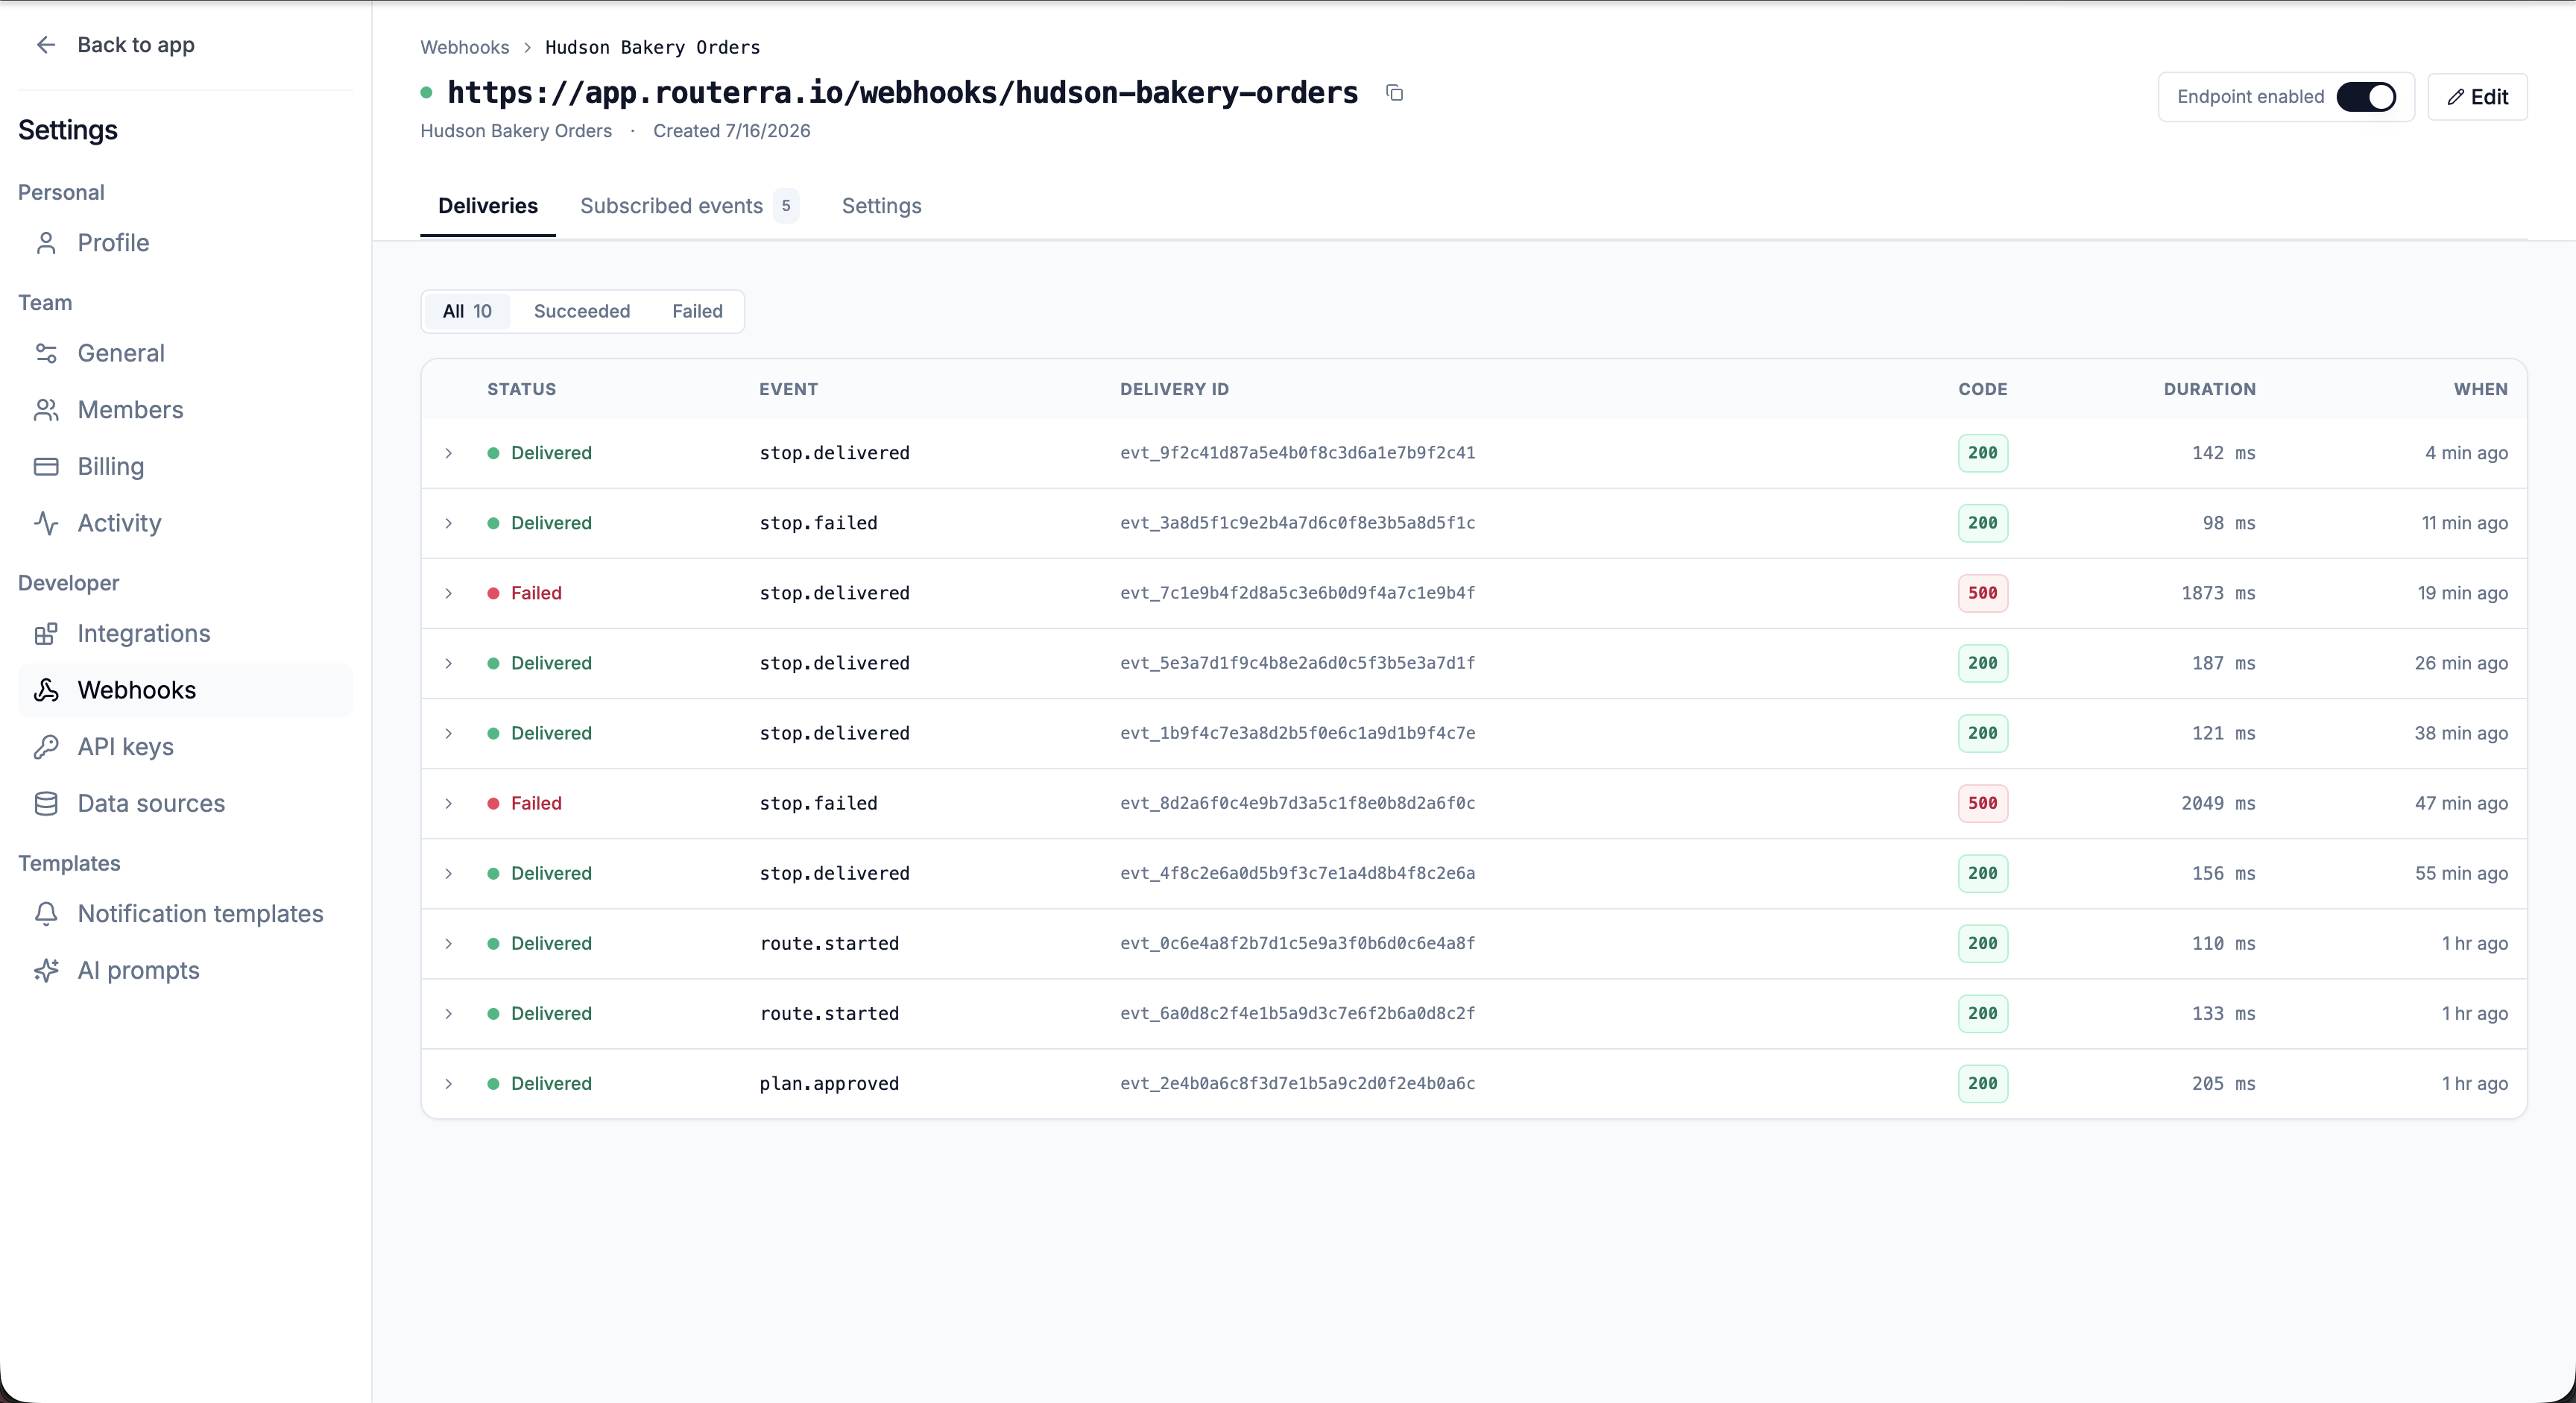
Task: Click the Back to app arrow icon
Action: tap(45, 45)
